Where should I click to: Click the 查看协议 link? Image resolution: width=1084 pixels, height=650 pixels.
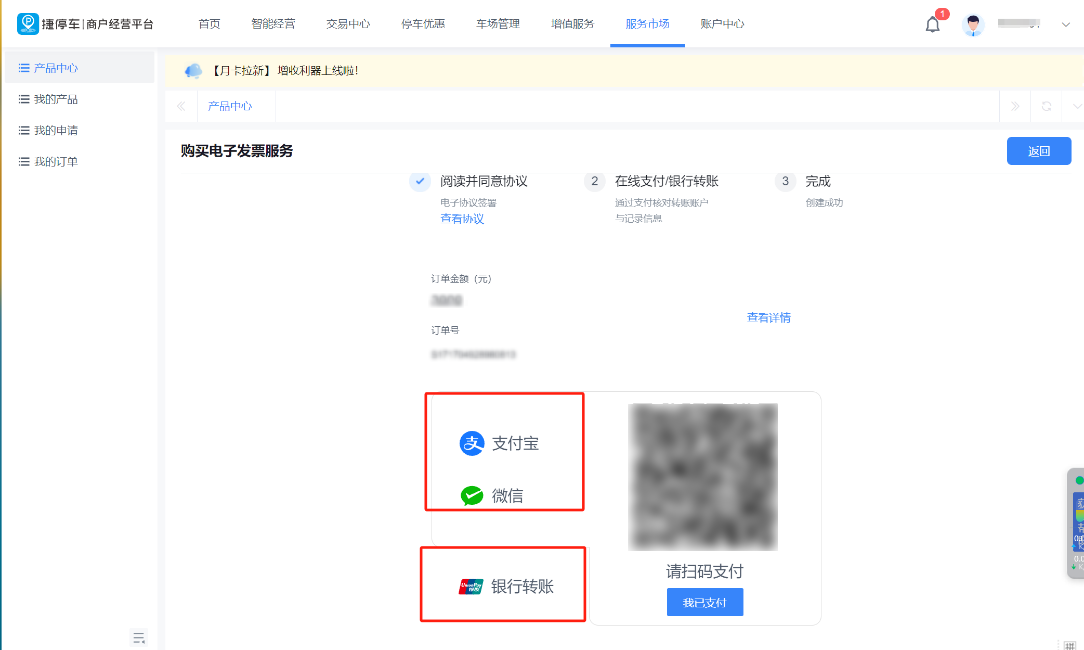tap(462, 218)
